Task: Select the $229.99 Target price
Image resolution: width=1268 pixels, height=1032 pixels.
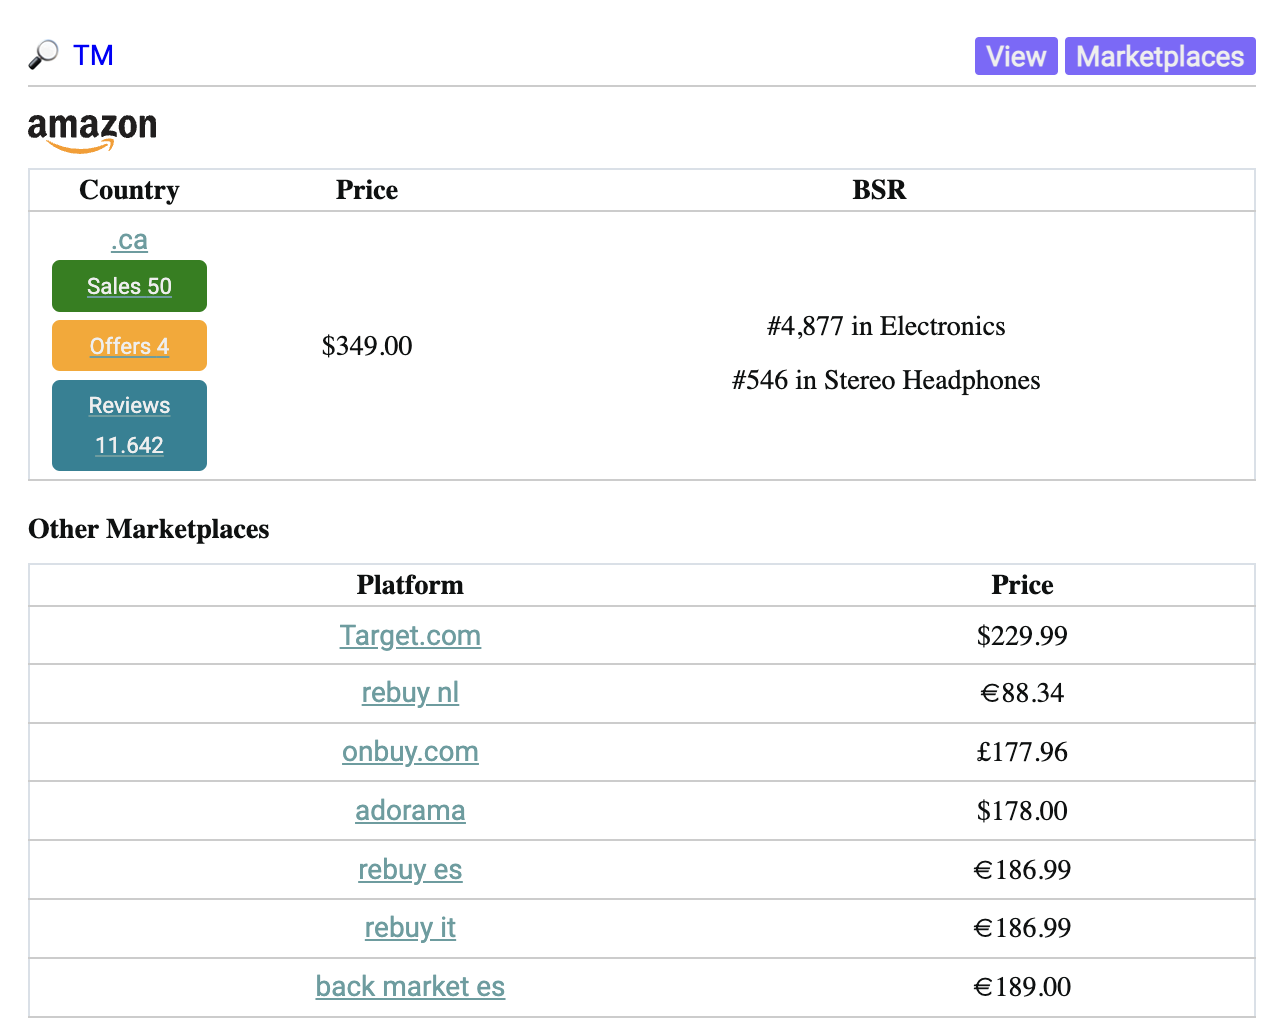Action: (x=1022, y=636)
